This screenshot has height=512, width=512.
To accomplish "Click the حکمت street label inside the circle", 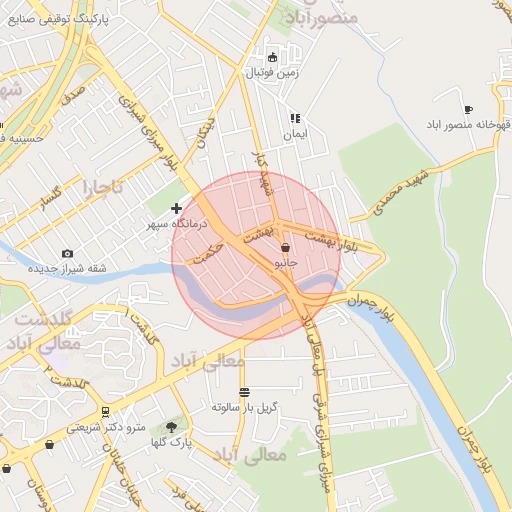I will click(208, 254).
